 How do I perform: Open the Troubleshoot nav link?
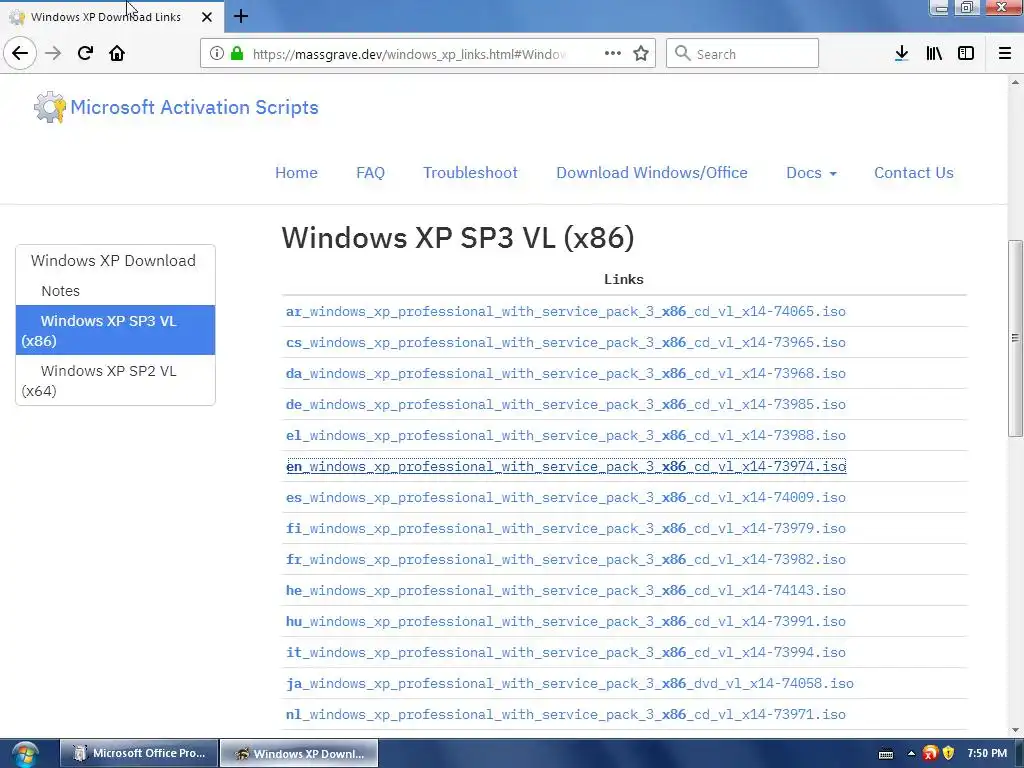pyautogui.click(x=470, y=173)
